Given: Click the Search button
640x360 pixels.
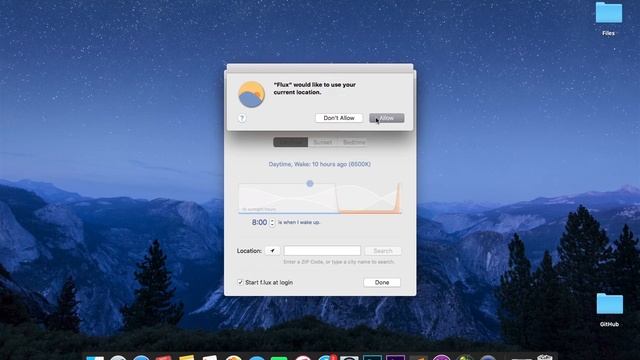Looking at the screenshot, I should (382, 251).
